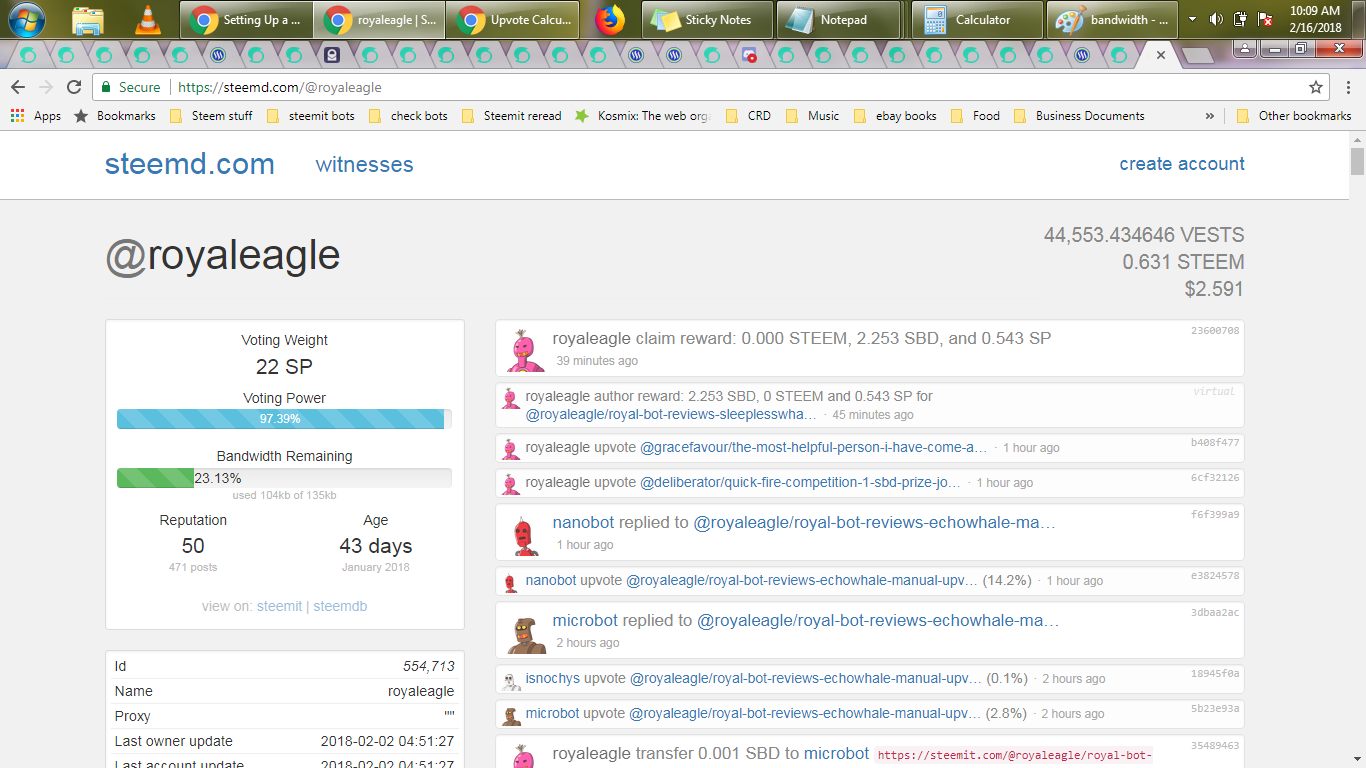Viewport: 1366px width, 768px height.
Task: Open the check bots bookmark folder
Action: tap(408, 116)
